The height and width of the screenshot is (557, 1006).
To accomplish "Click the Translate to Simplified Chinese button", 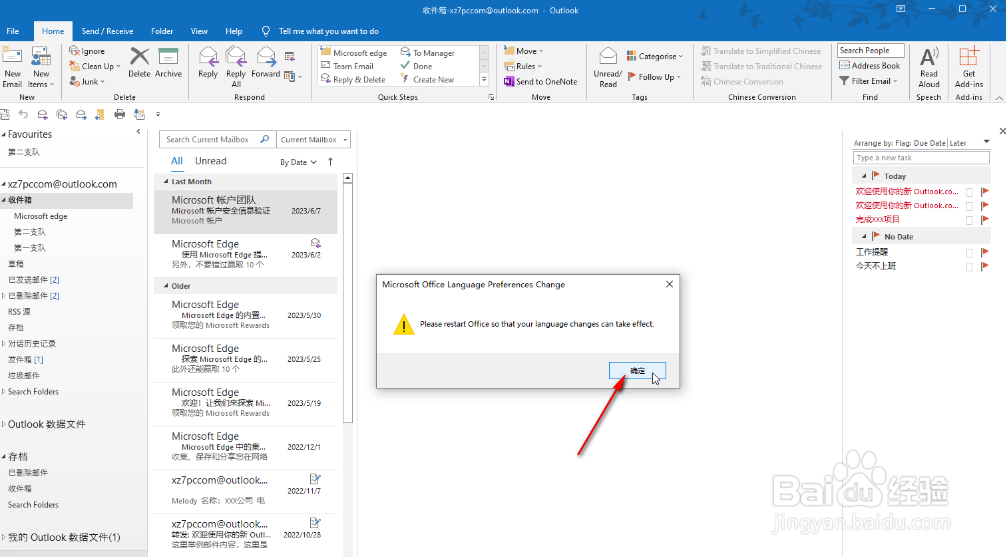I will (761, 51).
